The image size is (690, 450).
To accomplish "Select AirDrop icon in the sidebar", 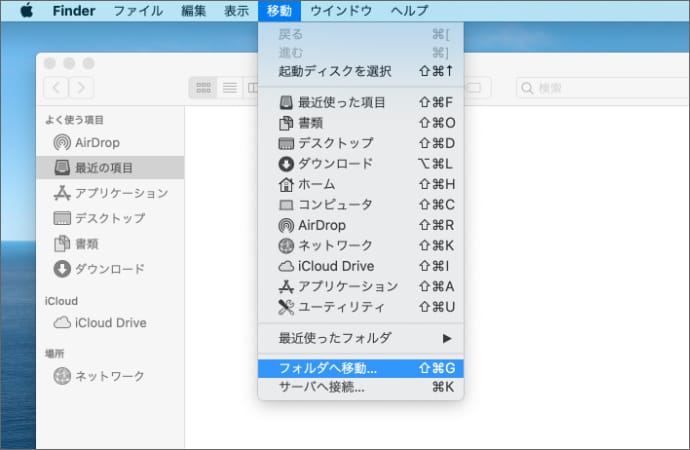I will (x=62, y=143).
